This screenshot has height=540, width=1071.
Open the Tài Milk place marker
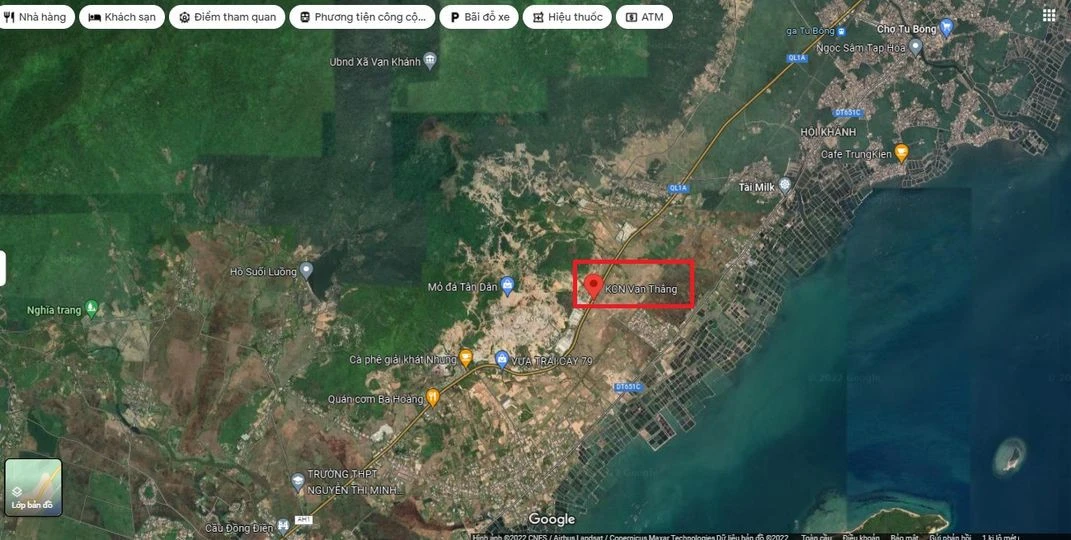(x=785, y=185)
